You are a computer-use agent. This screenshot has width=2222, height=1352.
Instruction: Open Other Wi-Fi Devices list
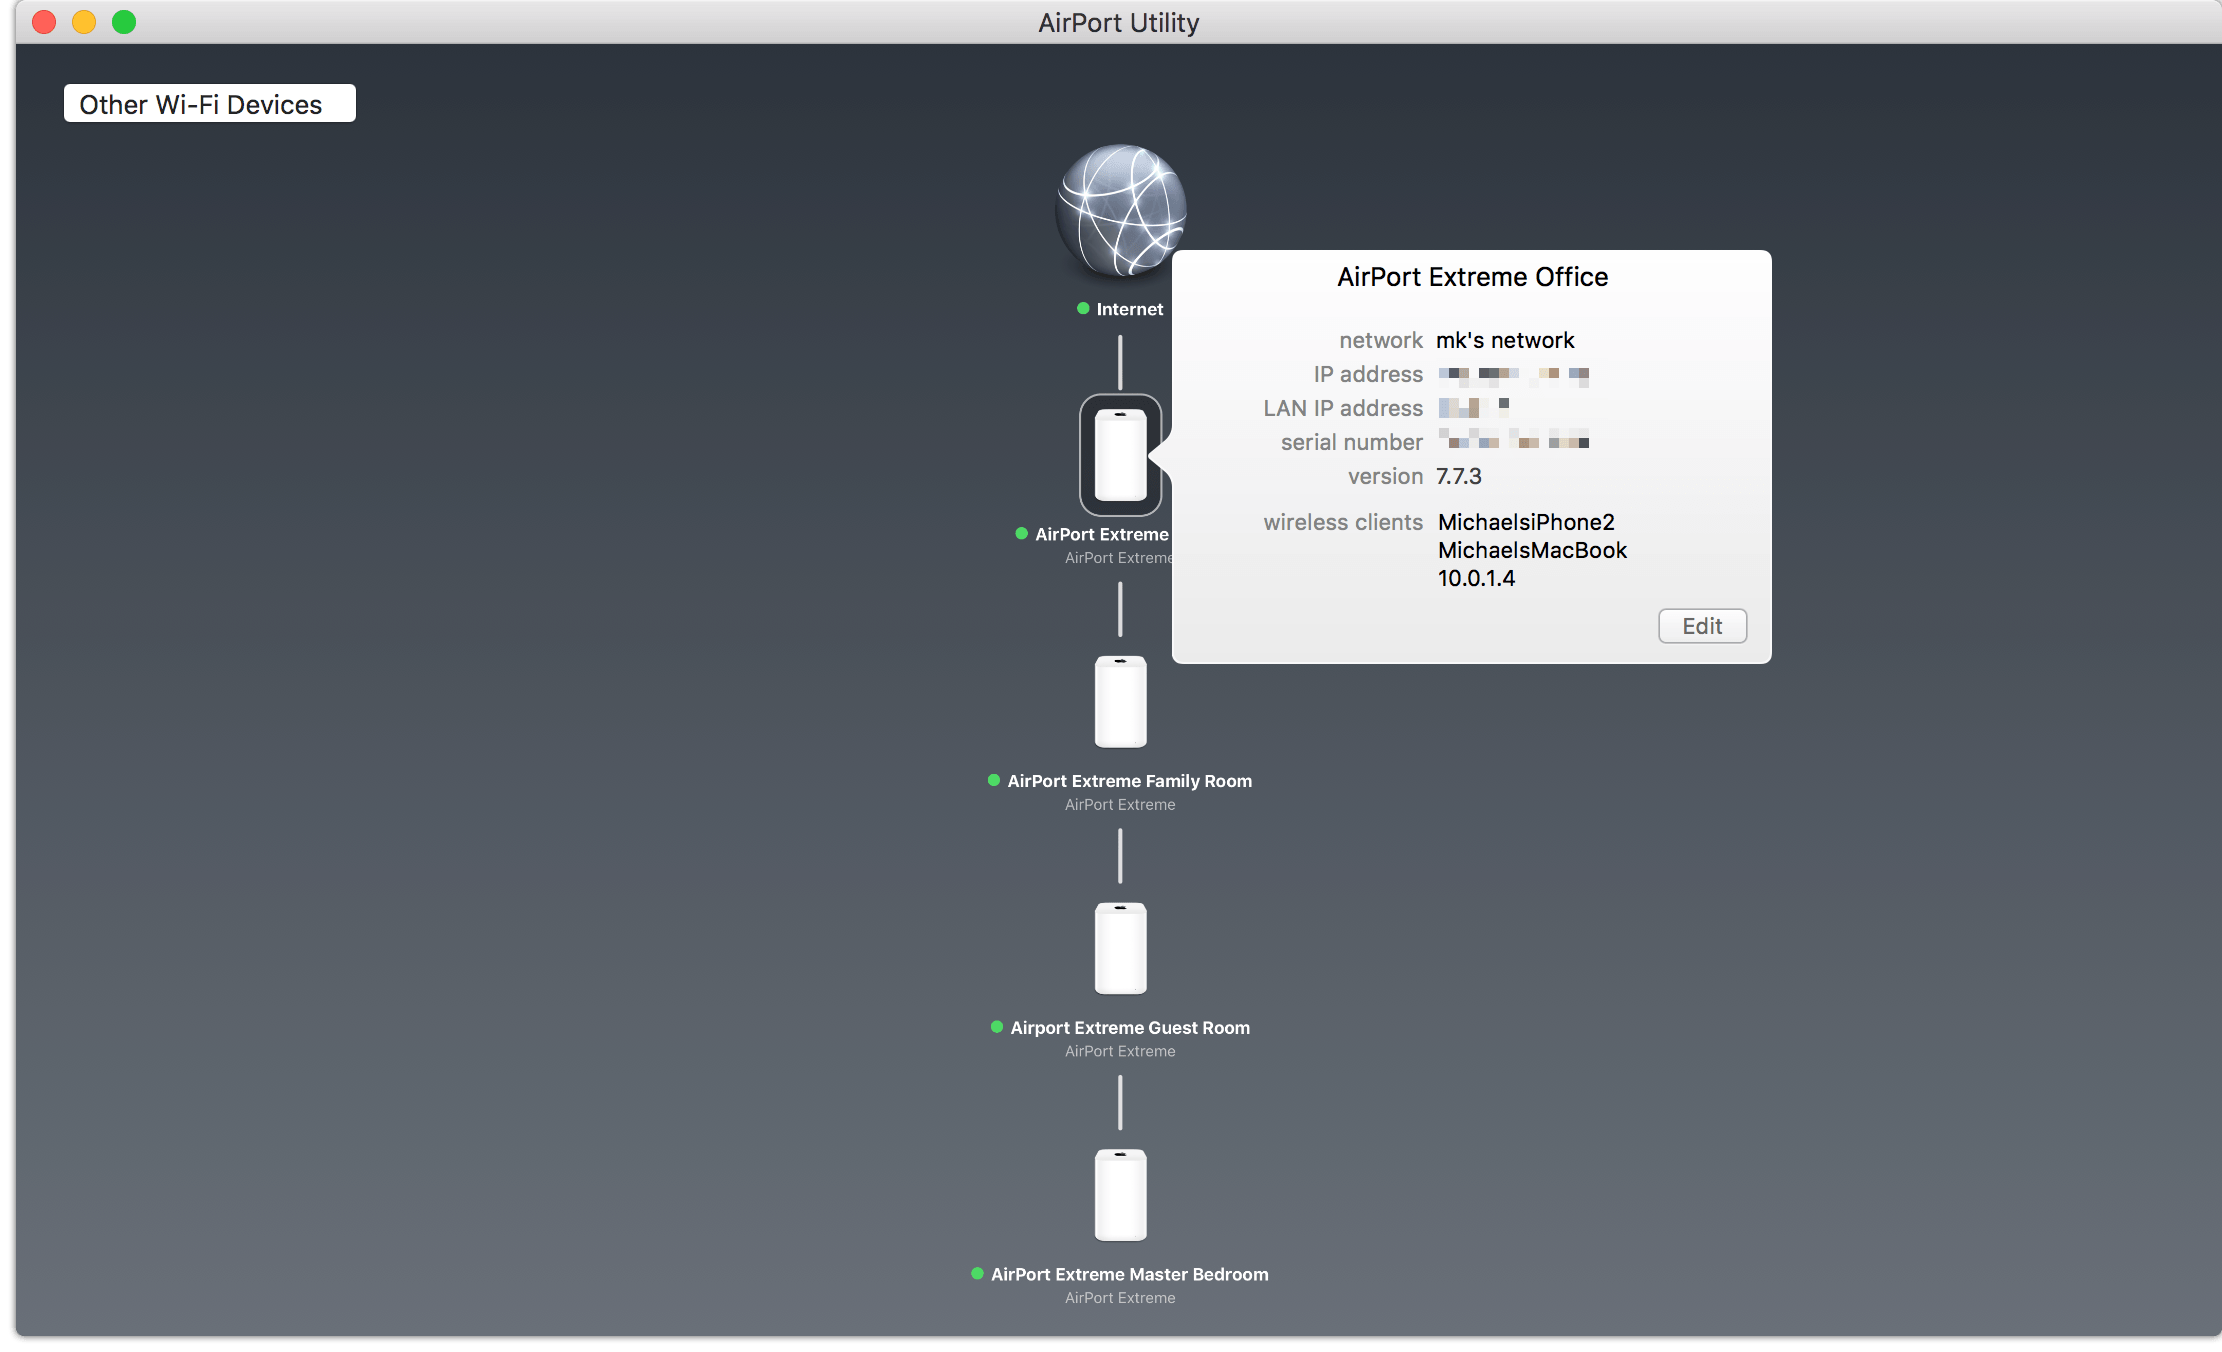click(209, 104)
